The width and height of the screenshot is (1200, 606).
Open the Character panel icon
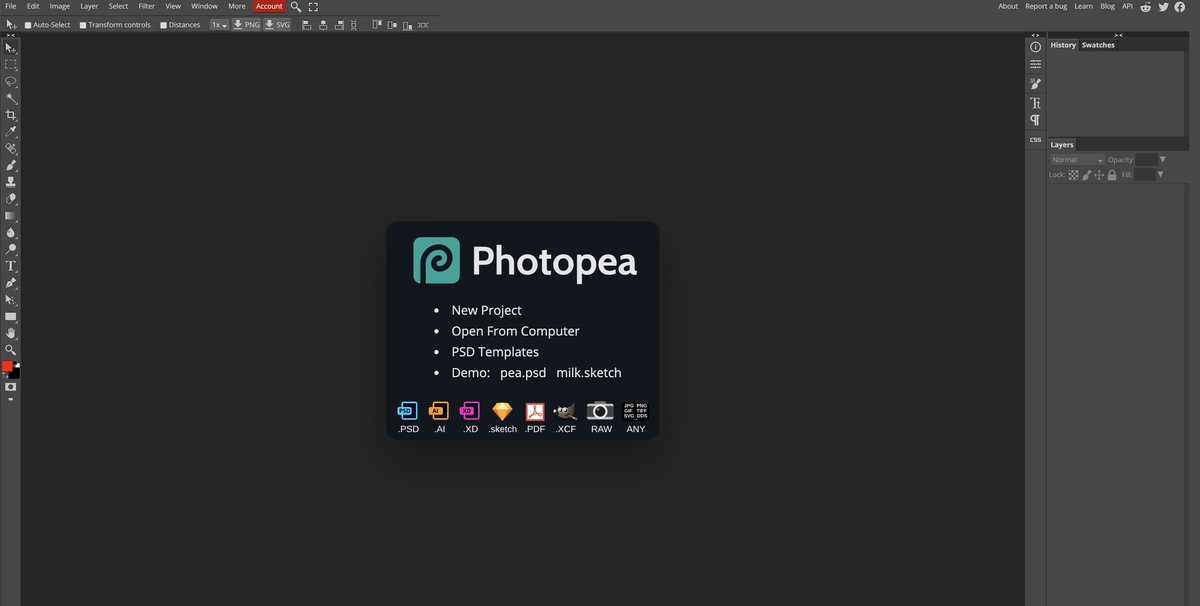[1035, 103]
